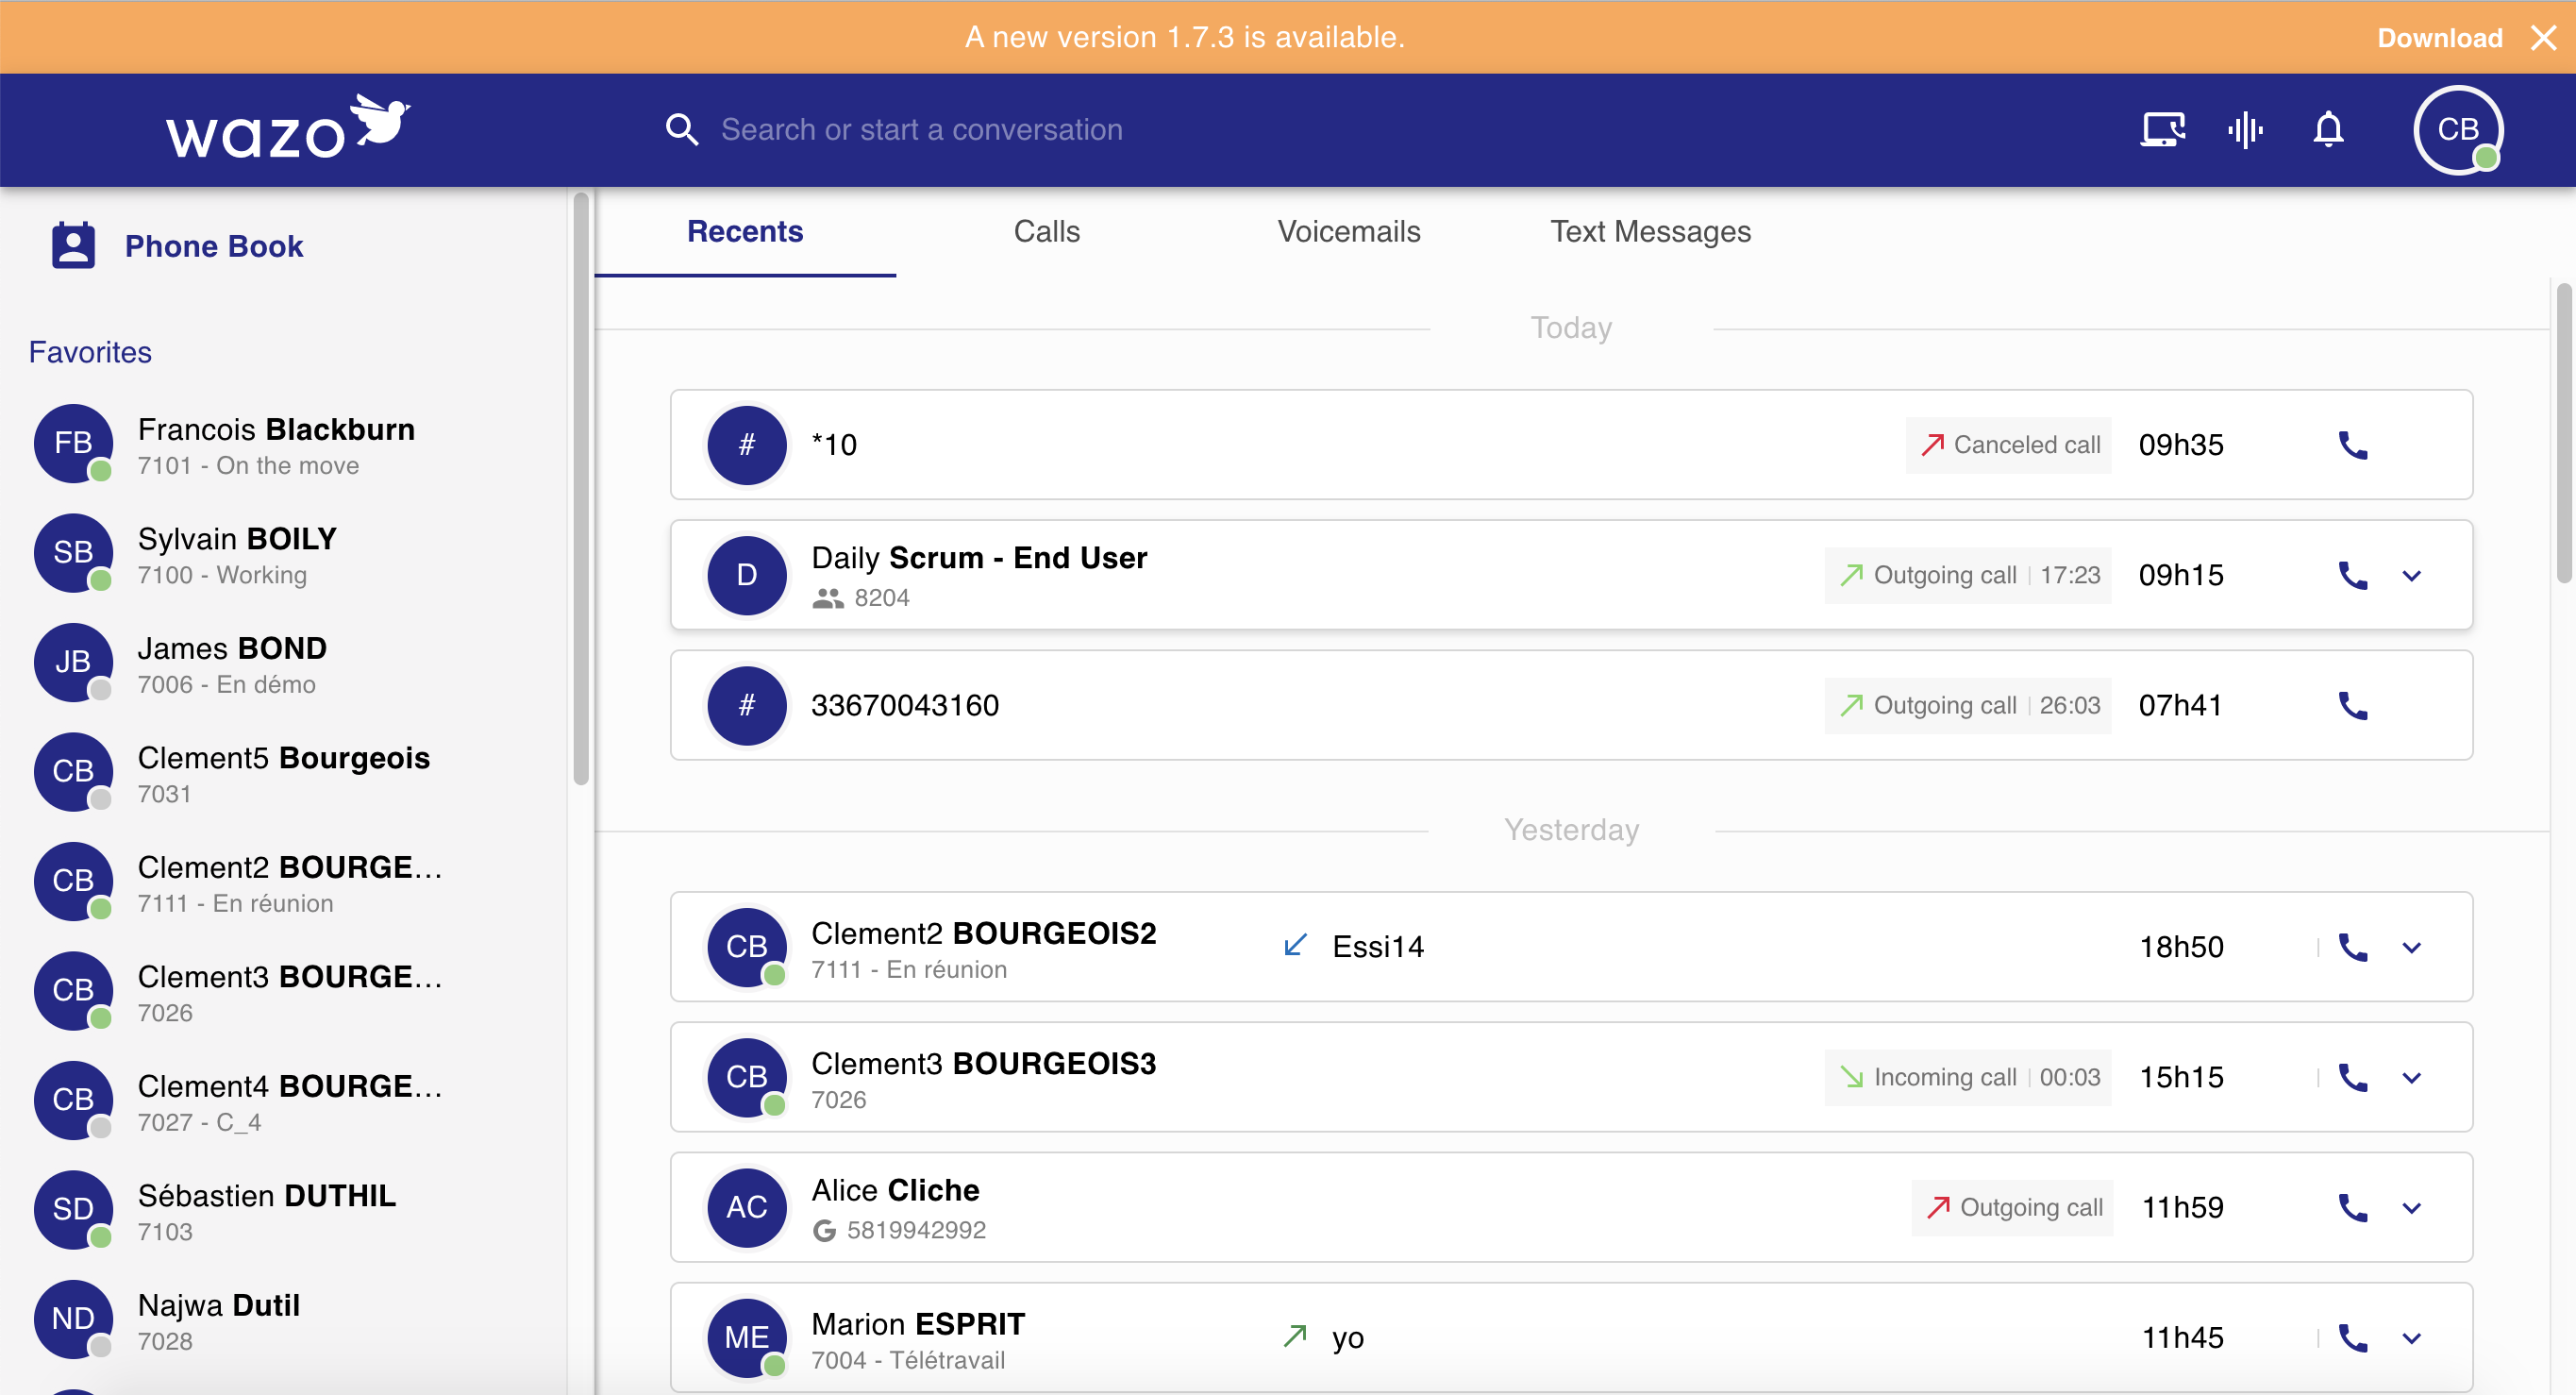Viewport: 2576px width, 1395px height.
Task: Expand the Marion ESPRIT entry chevron
Action: click(2412, 1339)
